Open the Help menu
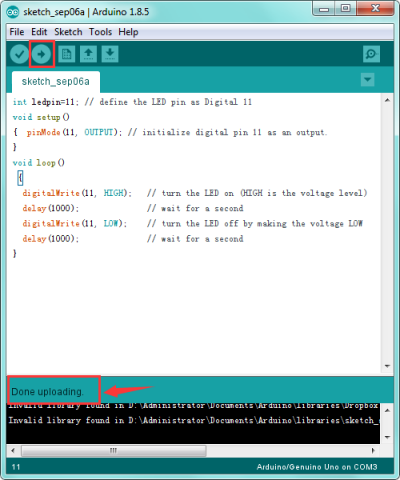Viewport: 400px width, 480px height. click(128, 32)
